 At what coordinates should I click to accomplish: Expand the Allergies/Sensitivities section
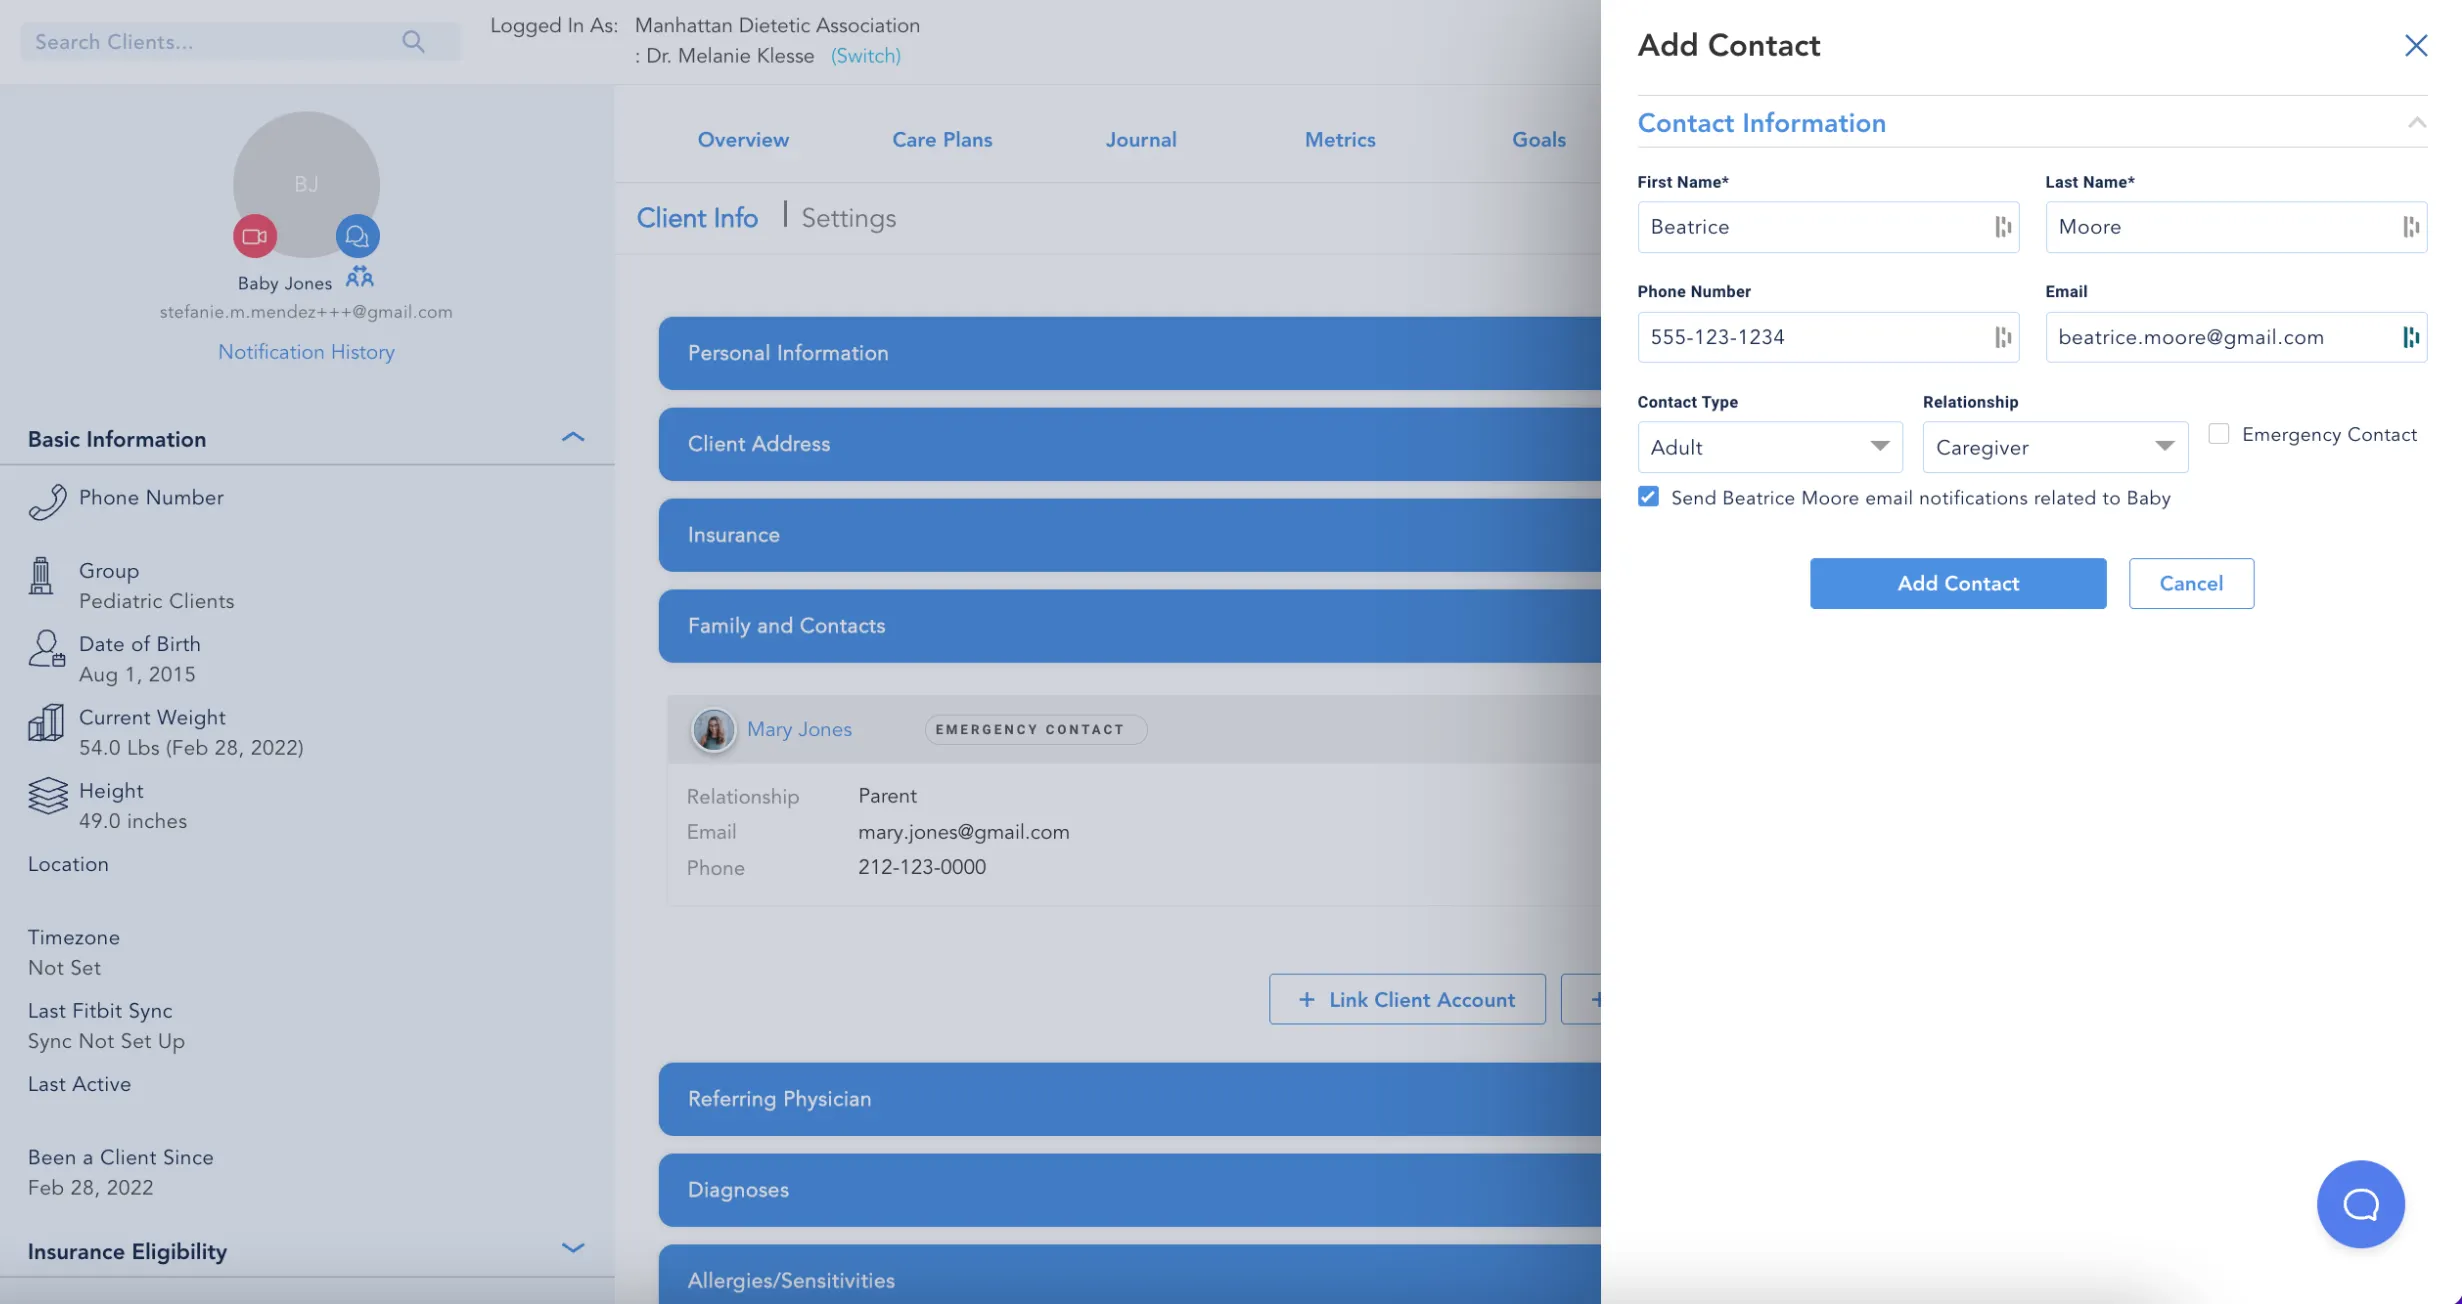pos(1129,1274)
